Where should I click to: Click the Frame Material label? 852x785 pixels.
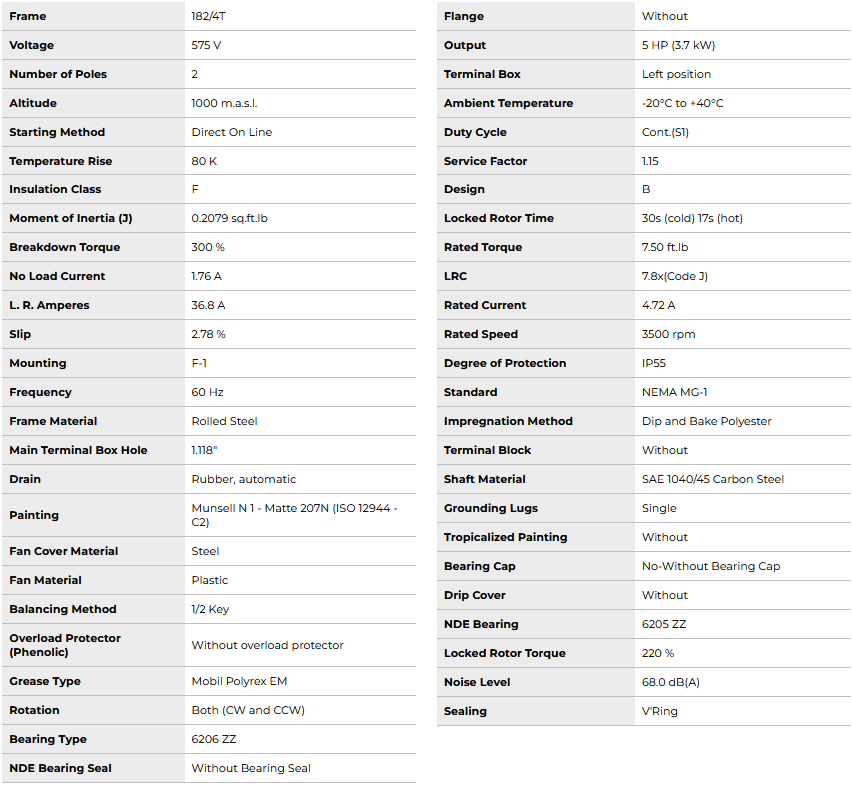[x=53, y=421]
